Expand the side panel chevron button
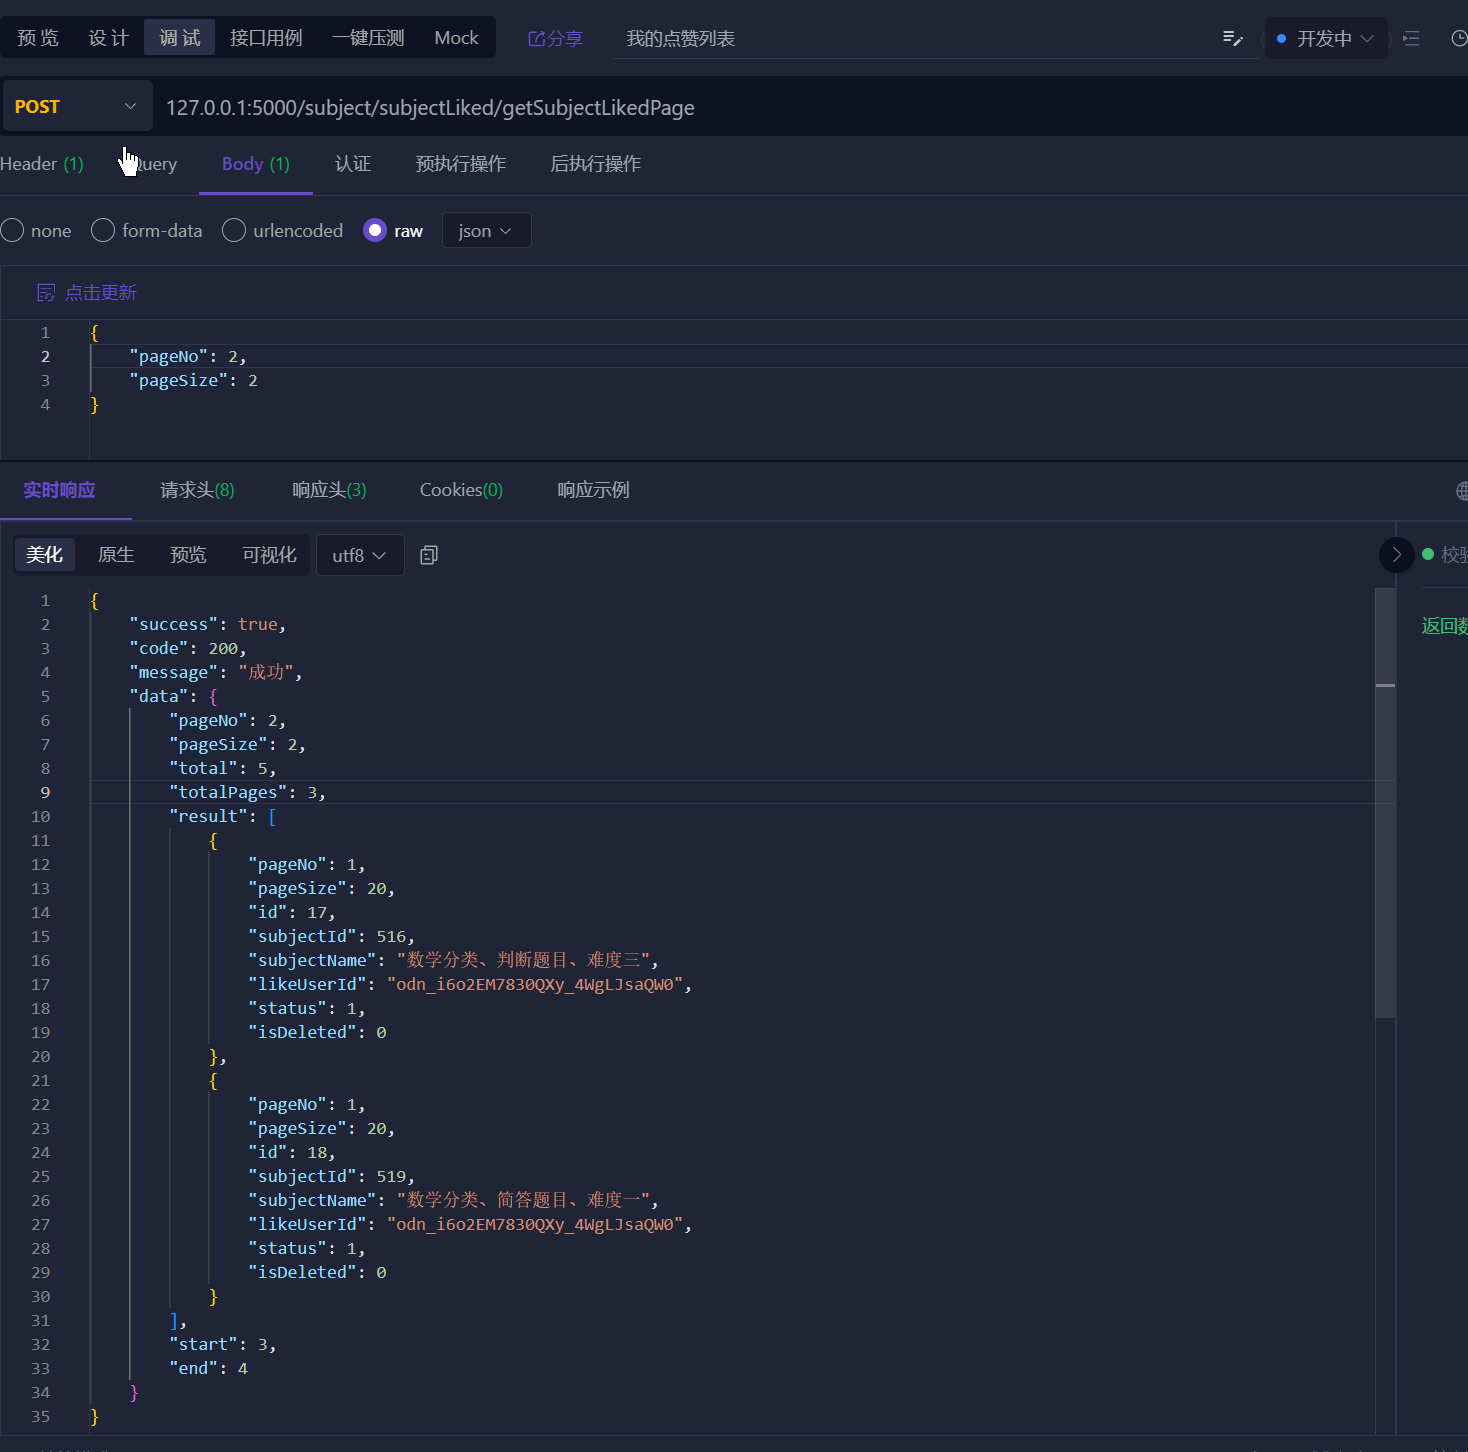The width and height of the screenshot is (1468, 1452). pos(1397,554)
